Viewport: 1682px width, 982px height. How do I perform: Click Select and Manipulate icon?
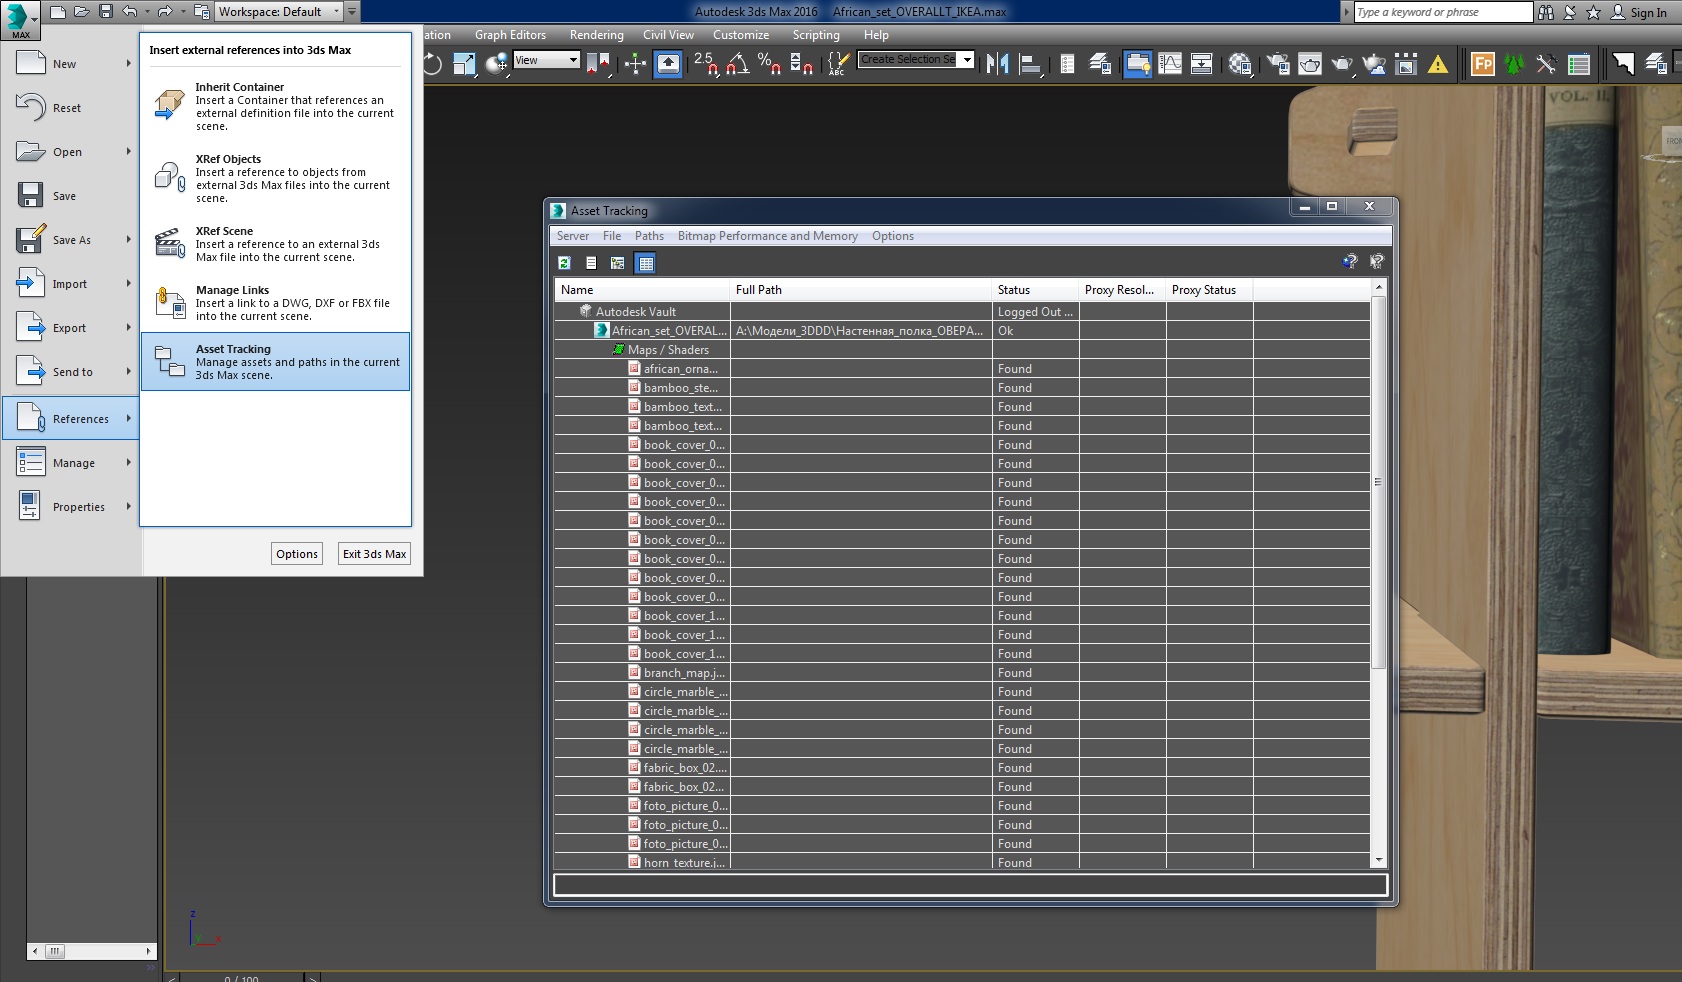tap(635, 64)
